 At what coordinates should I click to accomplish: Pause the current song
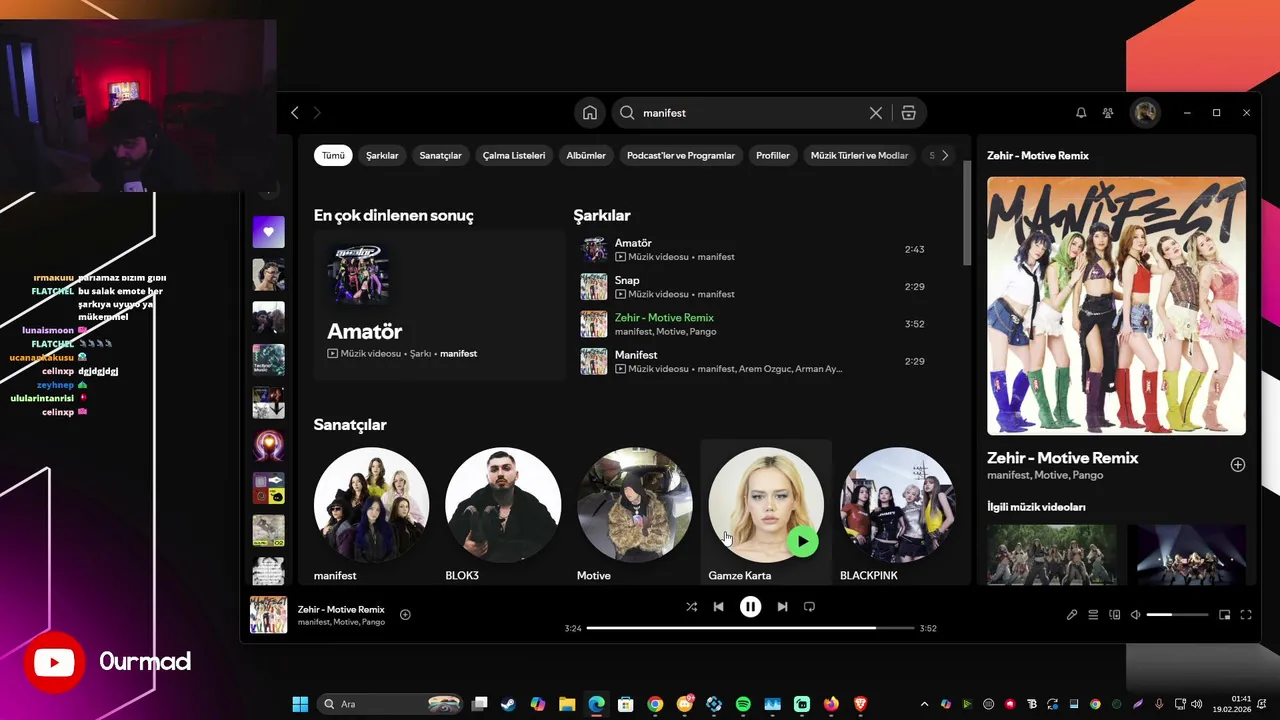750,606
